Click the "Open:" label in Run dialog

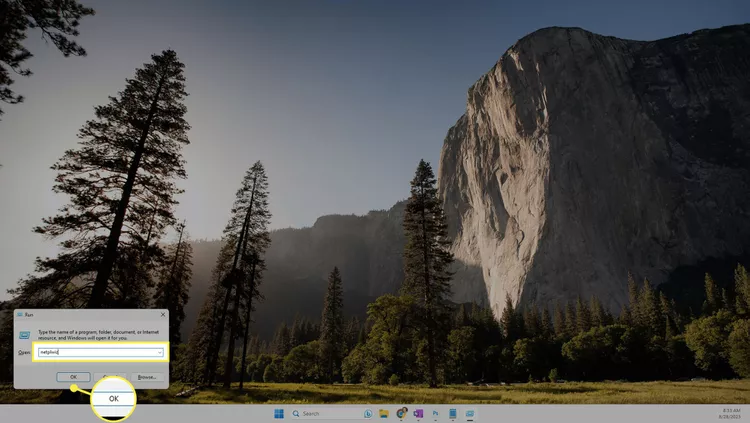(x=24, y=353)
